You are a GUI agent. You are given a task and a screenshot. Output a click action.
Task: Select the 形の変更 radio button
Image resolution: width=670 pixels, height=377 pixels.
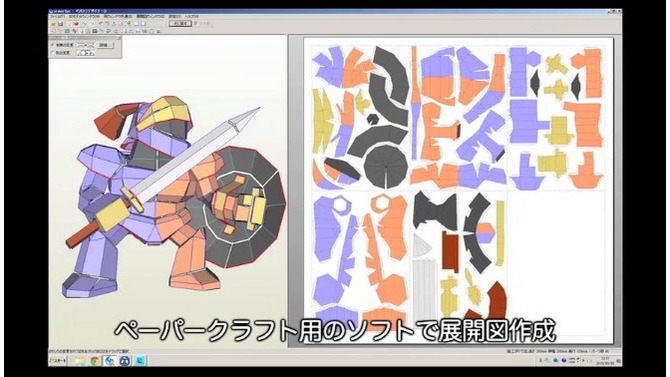53,53
